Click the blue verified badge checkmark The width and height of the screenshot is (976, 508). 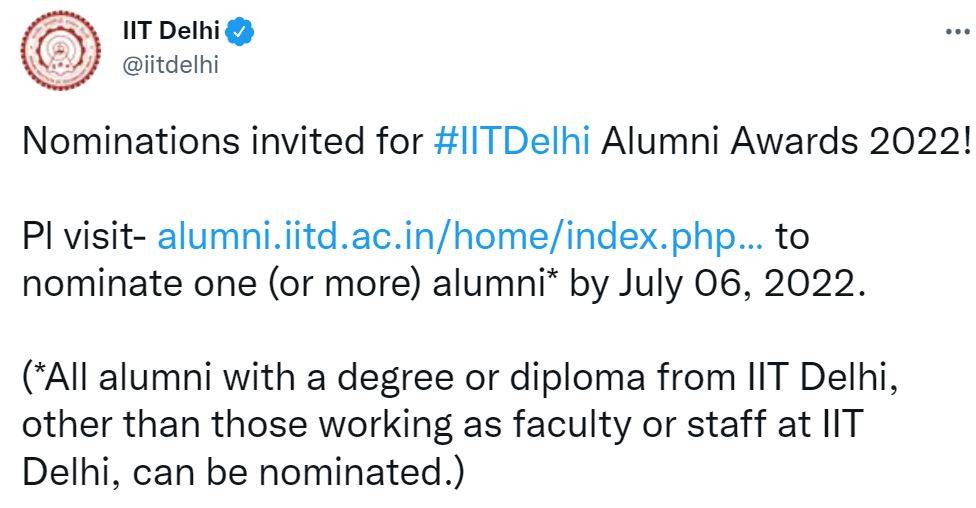point(240,32)
